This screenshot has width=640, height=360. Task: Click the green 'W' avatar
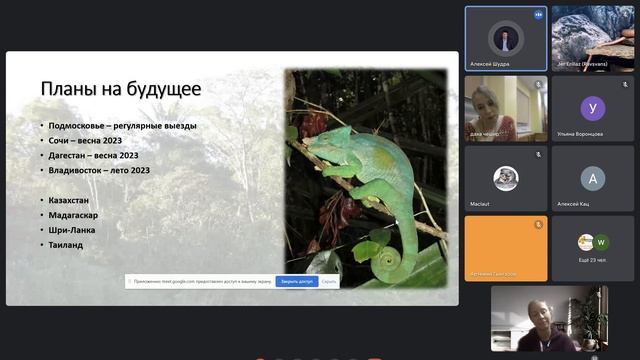click(601, 242)
